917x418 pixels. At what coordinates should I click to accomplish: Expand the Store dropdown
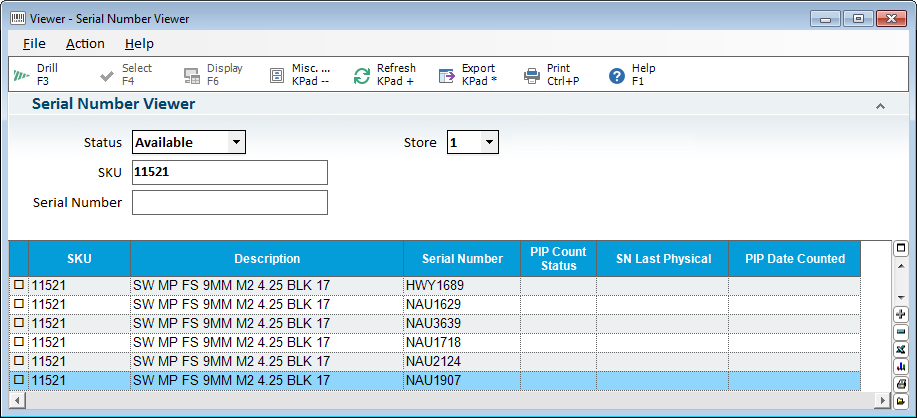pyautogui.click(x=489, y=143)
